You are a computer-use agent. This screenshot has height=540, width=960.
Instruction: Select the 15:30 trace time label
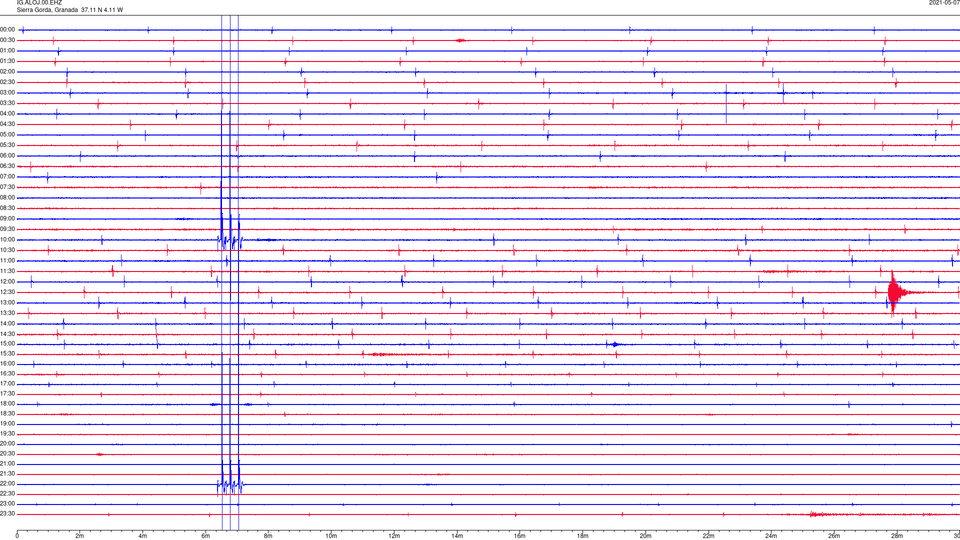[x=8, y=354]
